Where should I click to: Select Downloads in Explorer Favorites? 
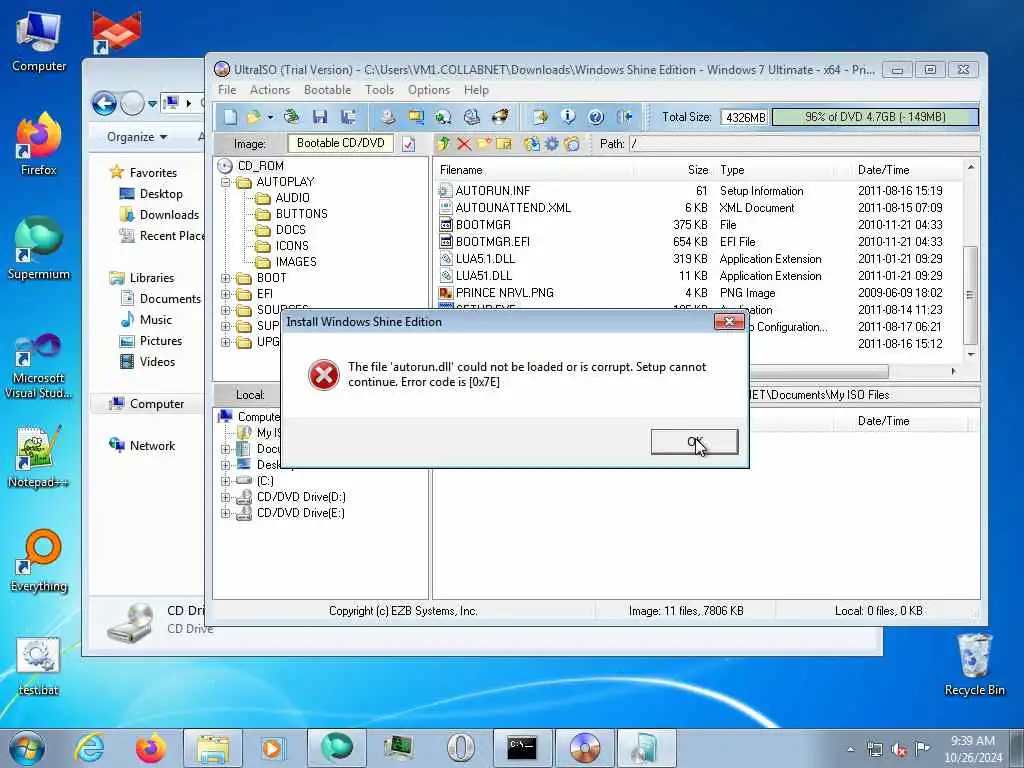(x=168, y=215)
